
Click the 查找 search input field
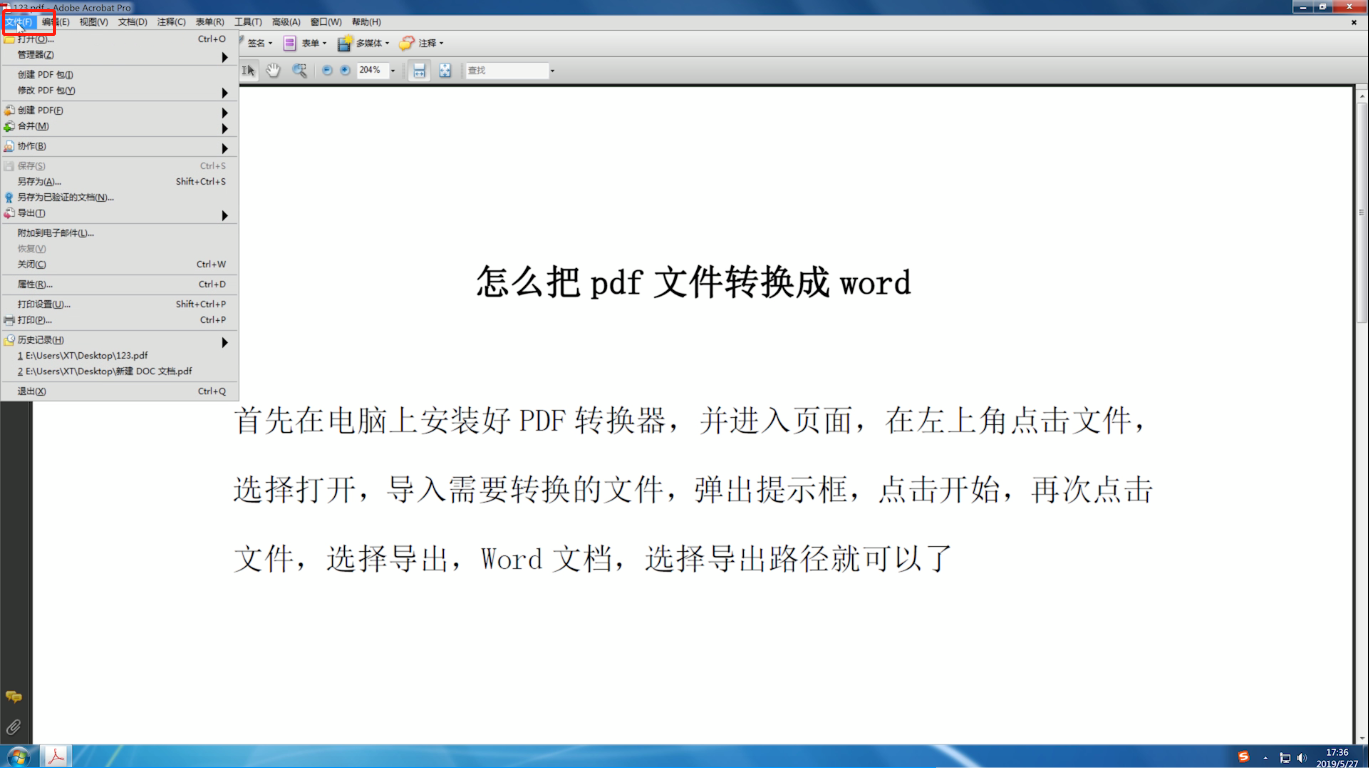pyautogui.click(x=507, y=71)
